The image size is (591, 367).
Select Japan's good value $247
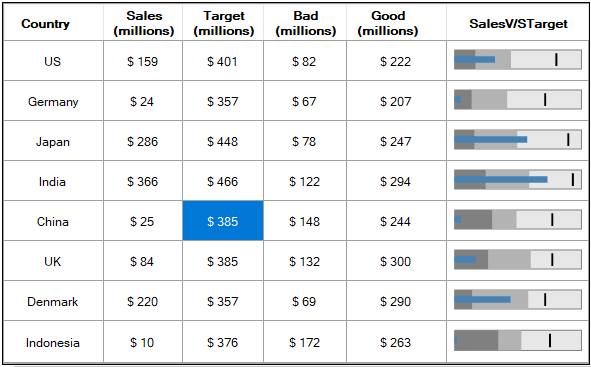tap(396, 141)
